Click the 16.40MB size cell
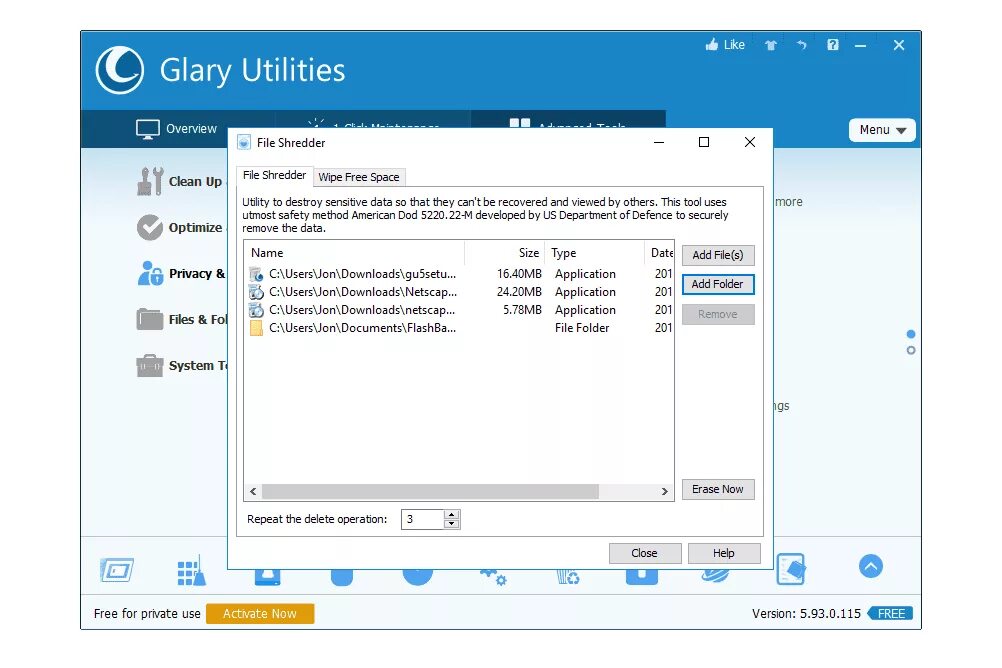 tap(519, 274)
